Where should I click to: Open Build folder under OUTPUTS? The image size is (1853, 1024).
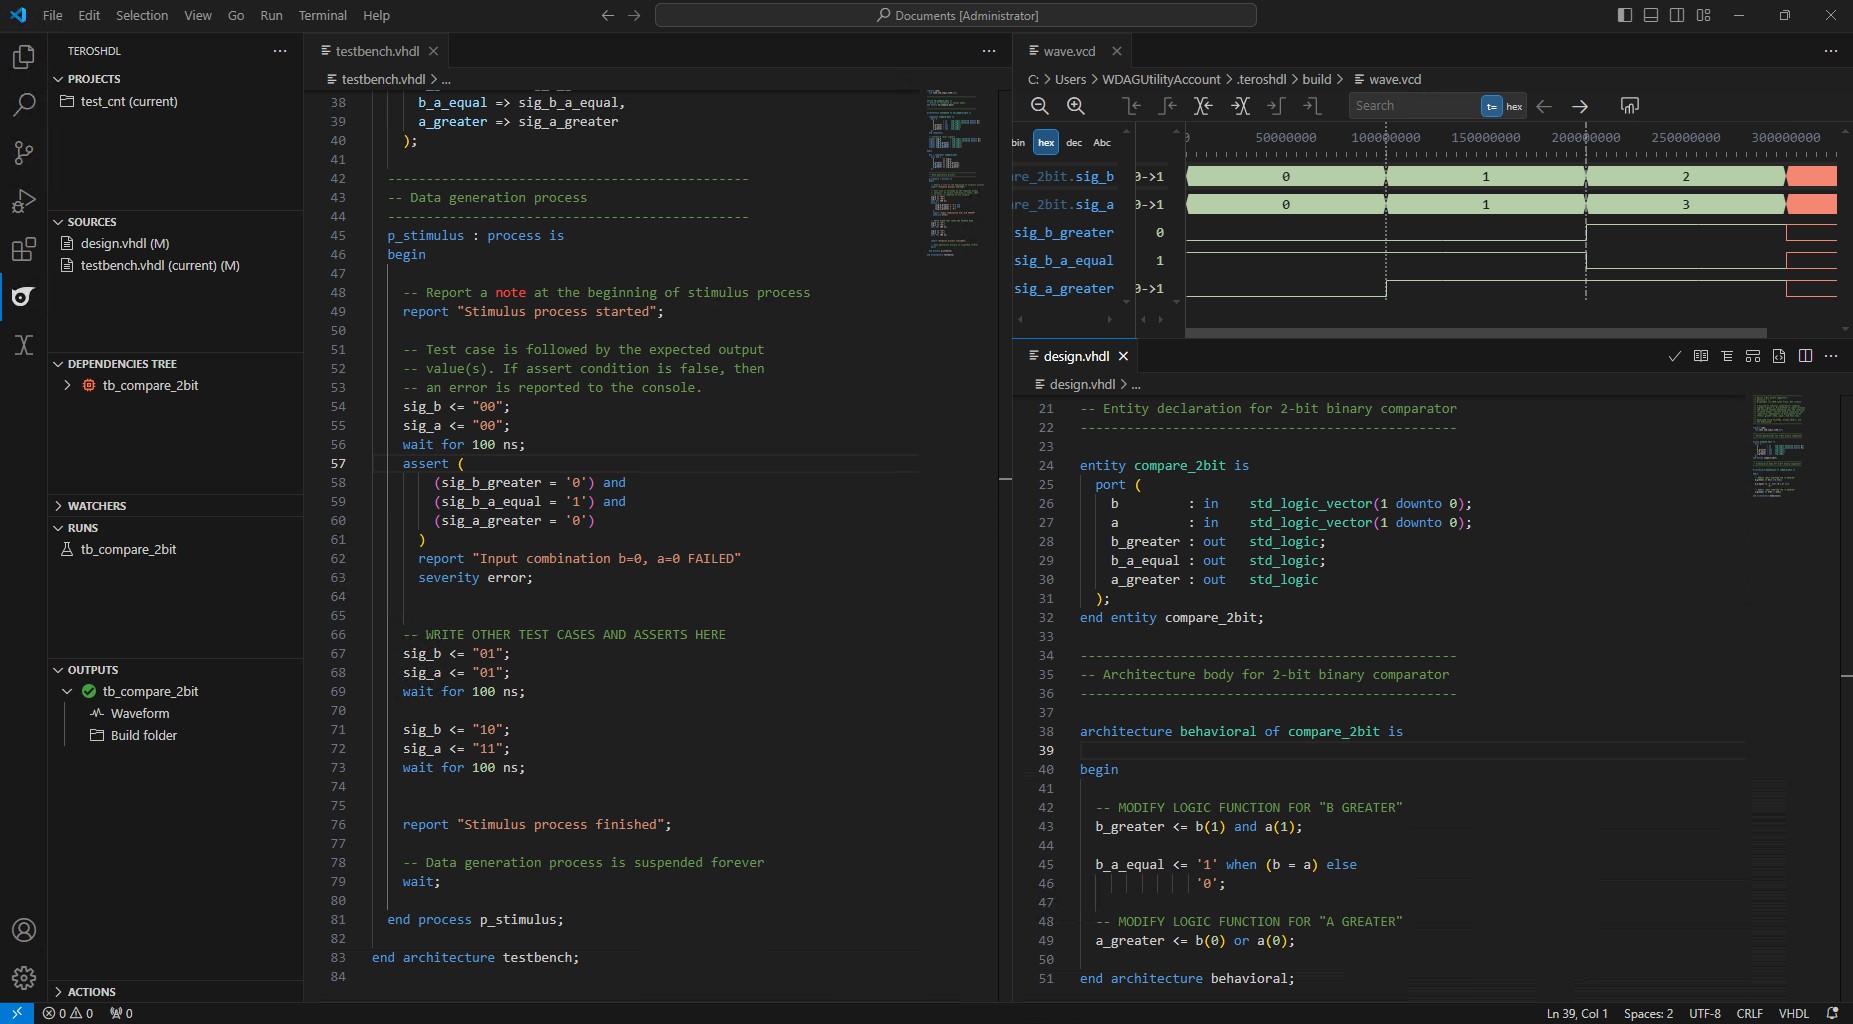pos(144,735)
